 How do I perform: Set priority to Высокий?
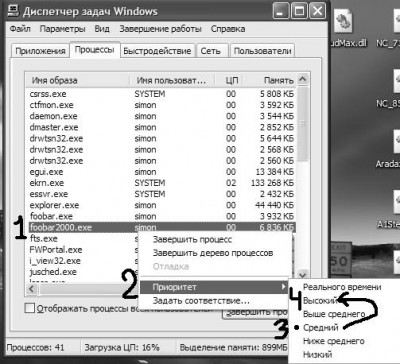[x=320, y=301]
